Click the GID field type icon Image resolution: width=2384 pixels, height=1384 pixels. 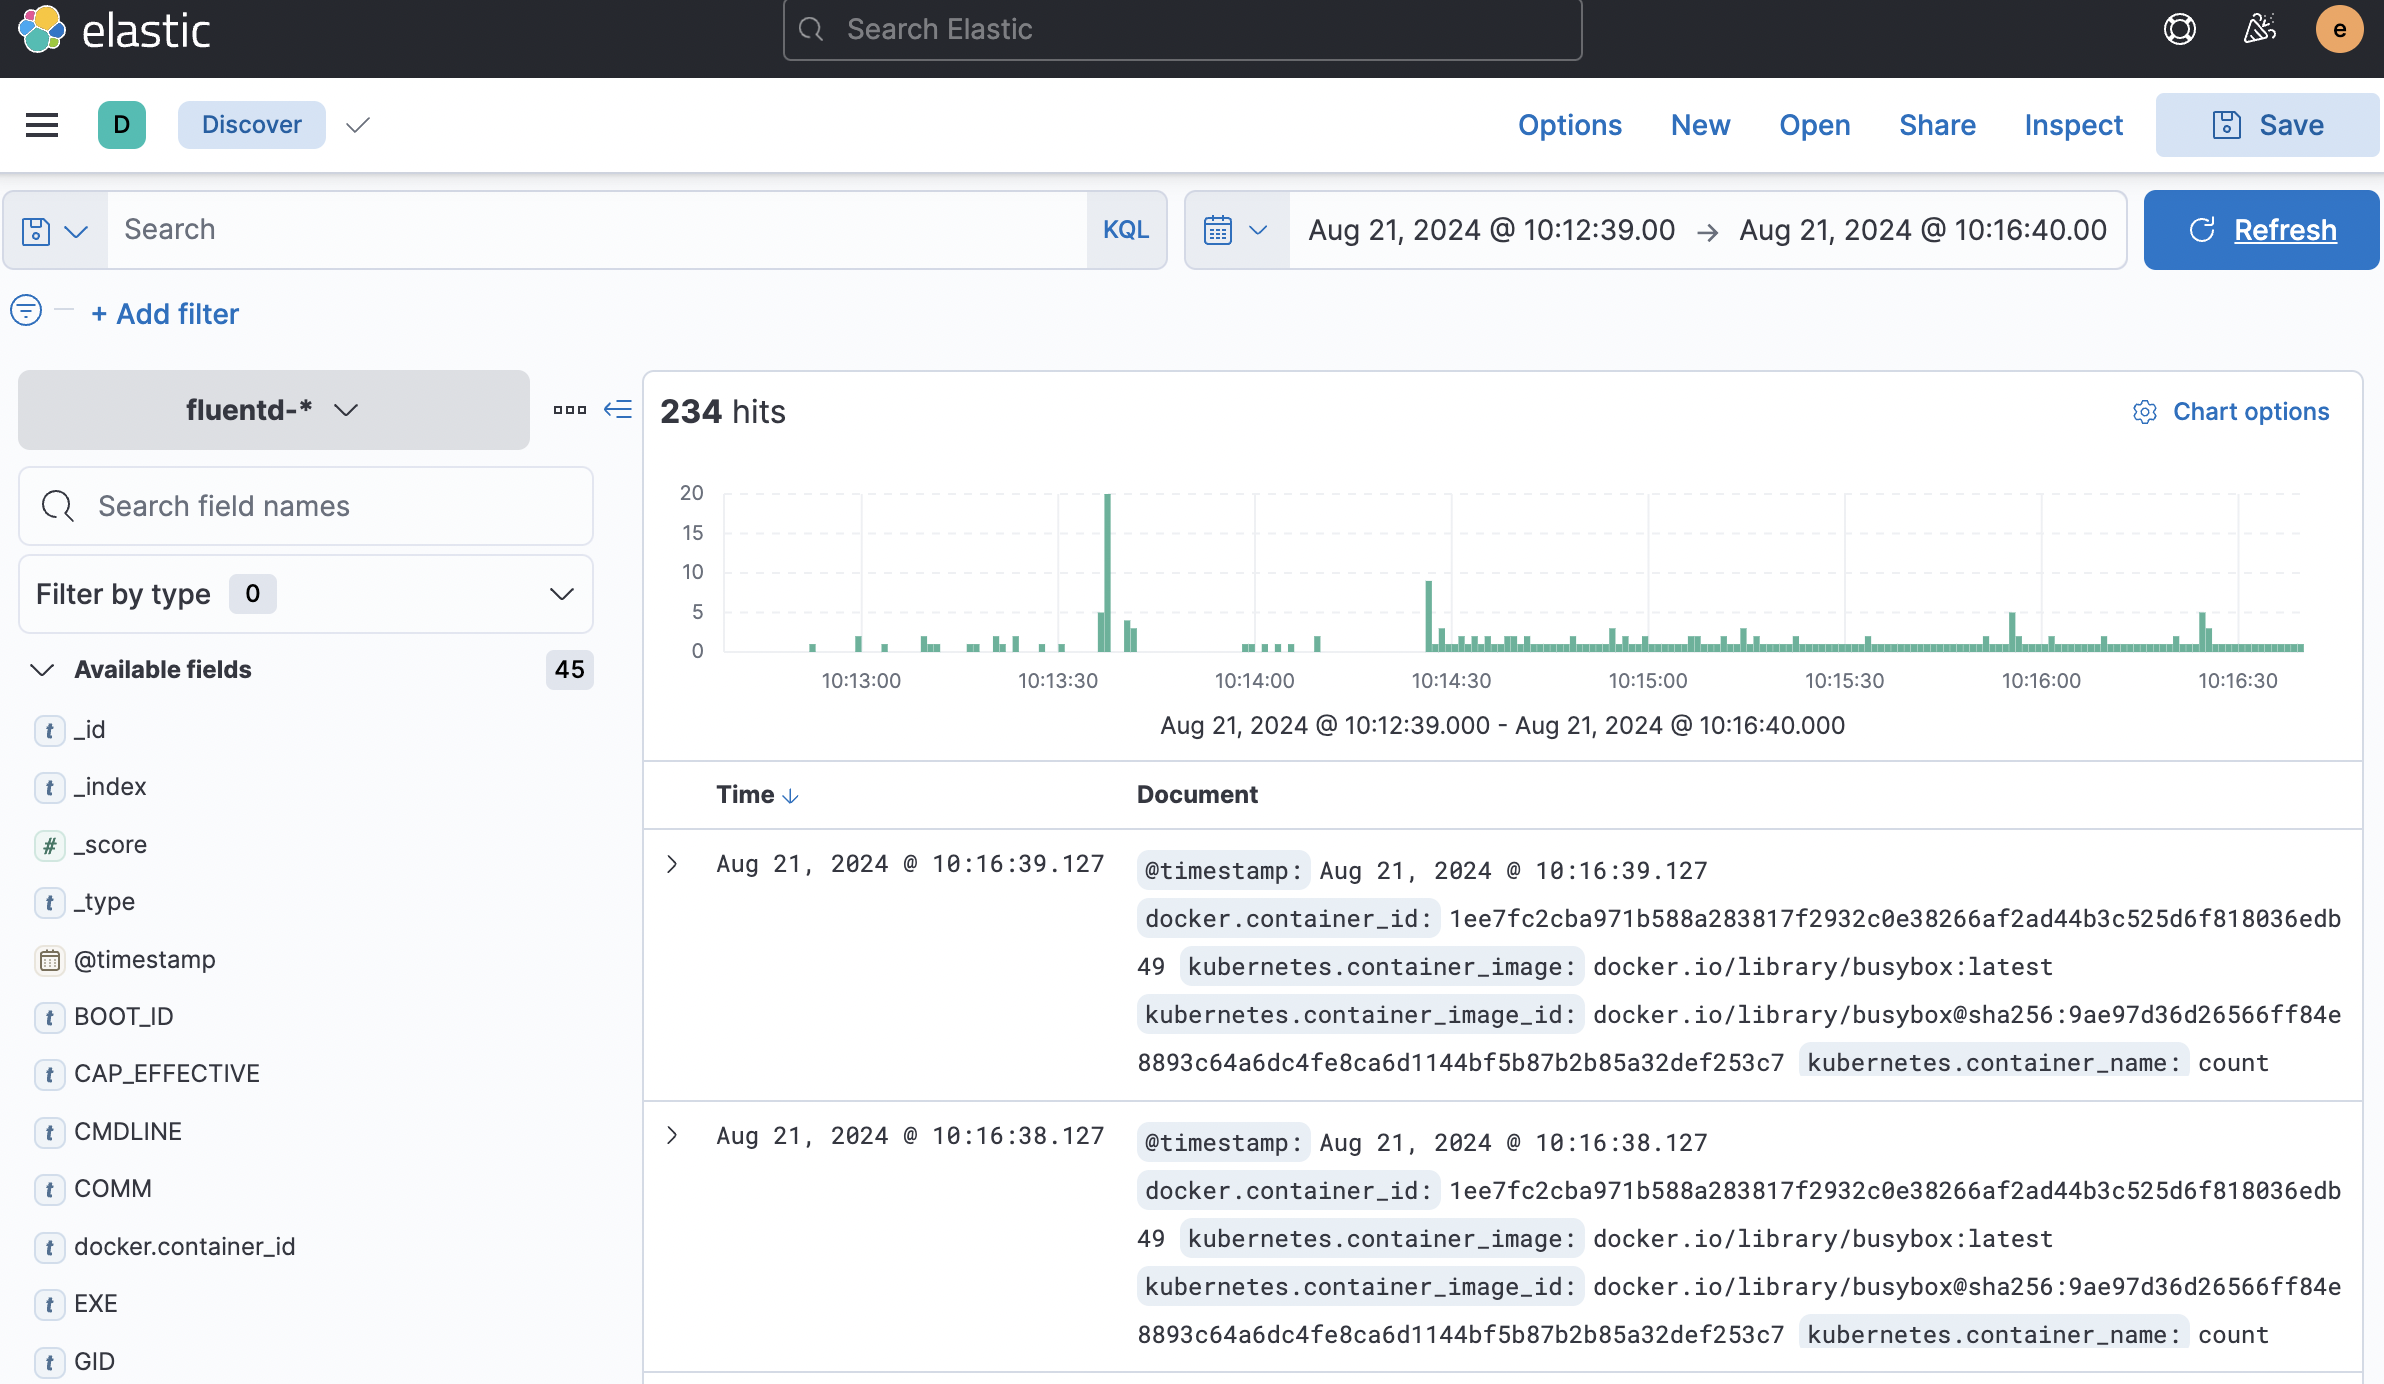(50, 1363)
